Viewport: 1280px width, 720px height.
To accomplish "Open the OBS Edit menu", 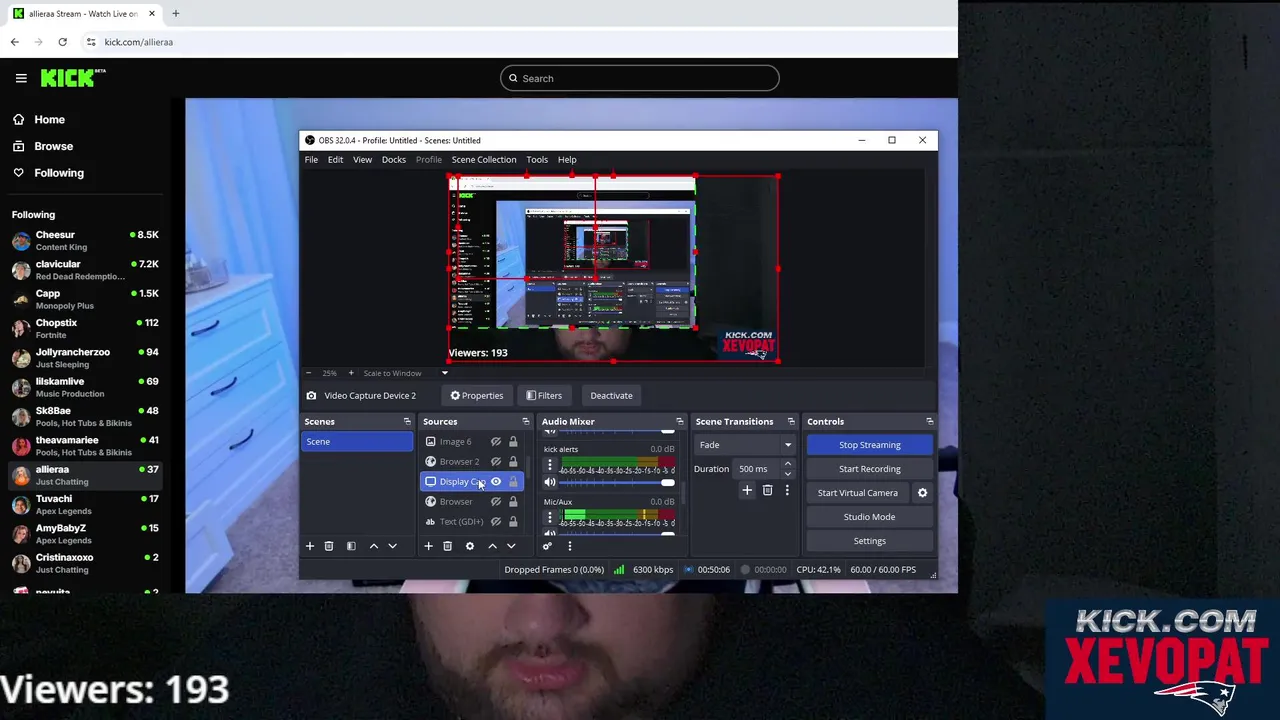I will pyautogui.click(x=335, y=159).
